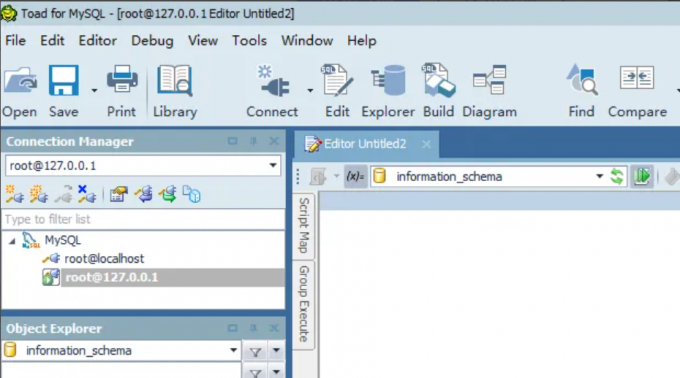Open the Library toolbar icon
The height and width of the screenshot is (378, 680).
(175, 80)
